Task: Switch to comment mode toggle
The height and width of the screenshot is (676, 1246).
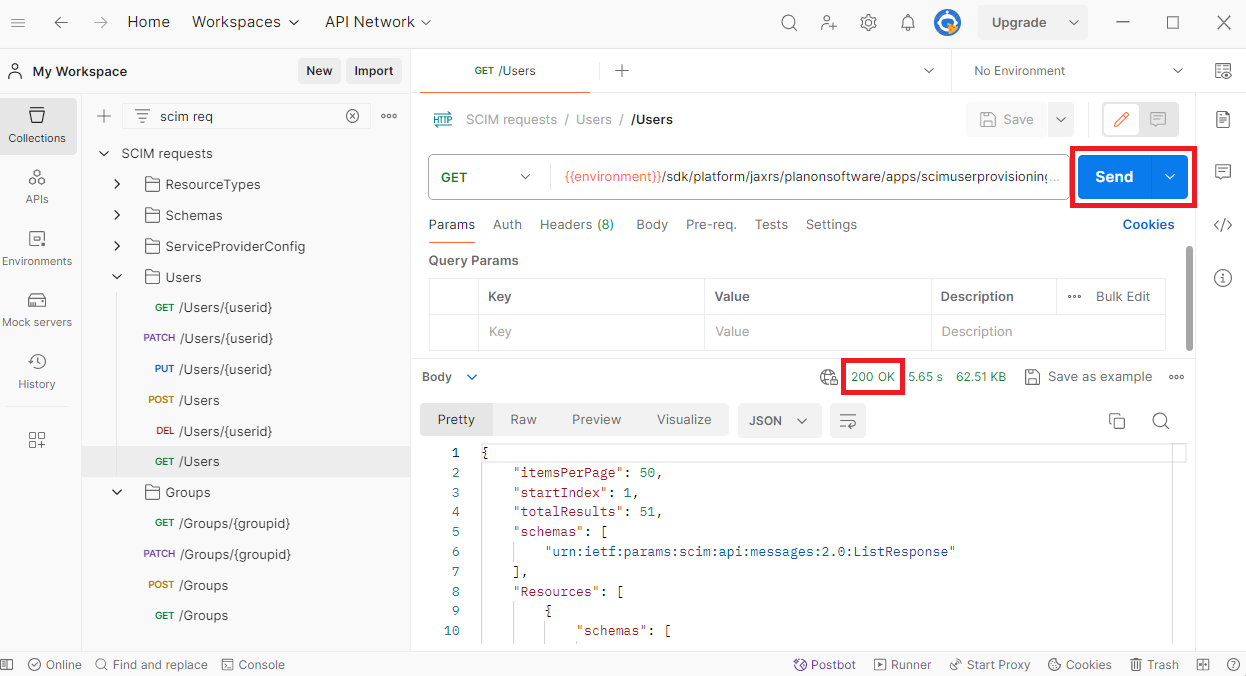Action: 1158,119
